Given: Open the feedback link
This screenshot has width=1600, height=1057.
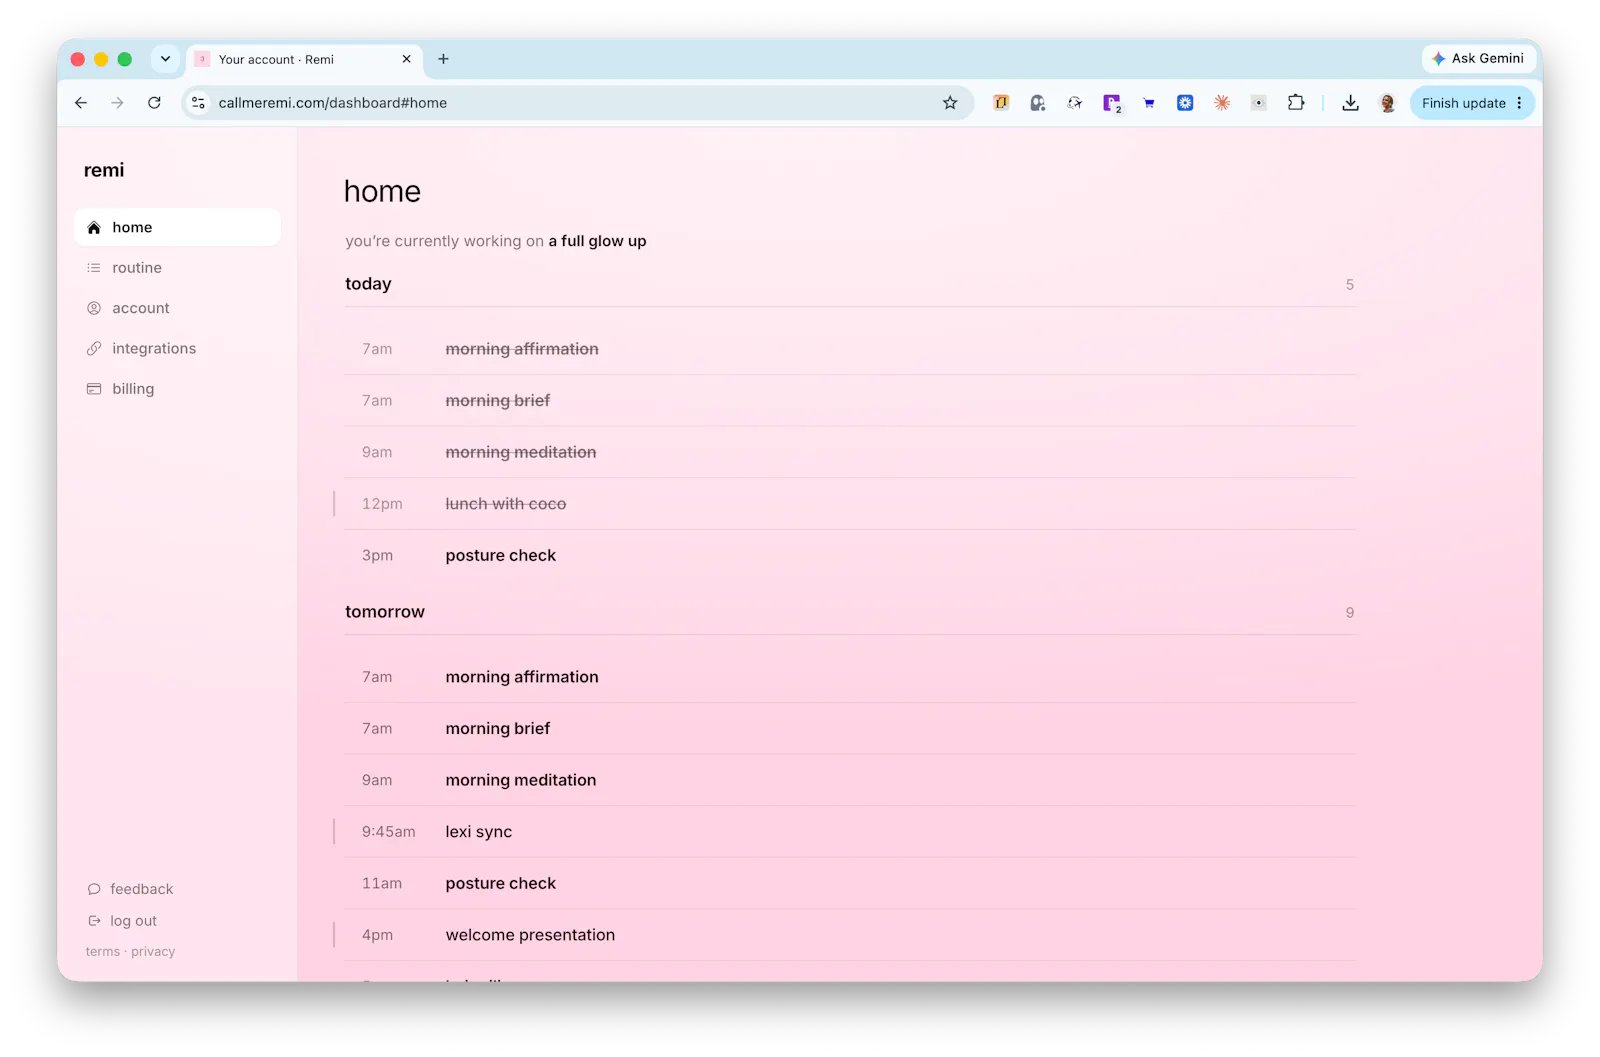Looking at the screenshot, I should pos(130,889).
